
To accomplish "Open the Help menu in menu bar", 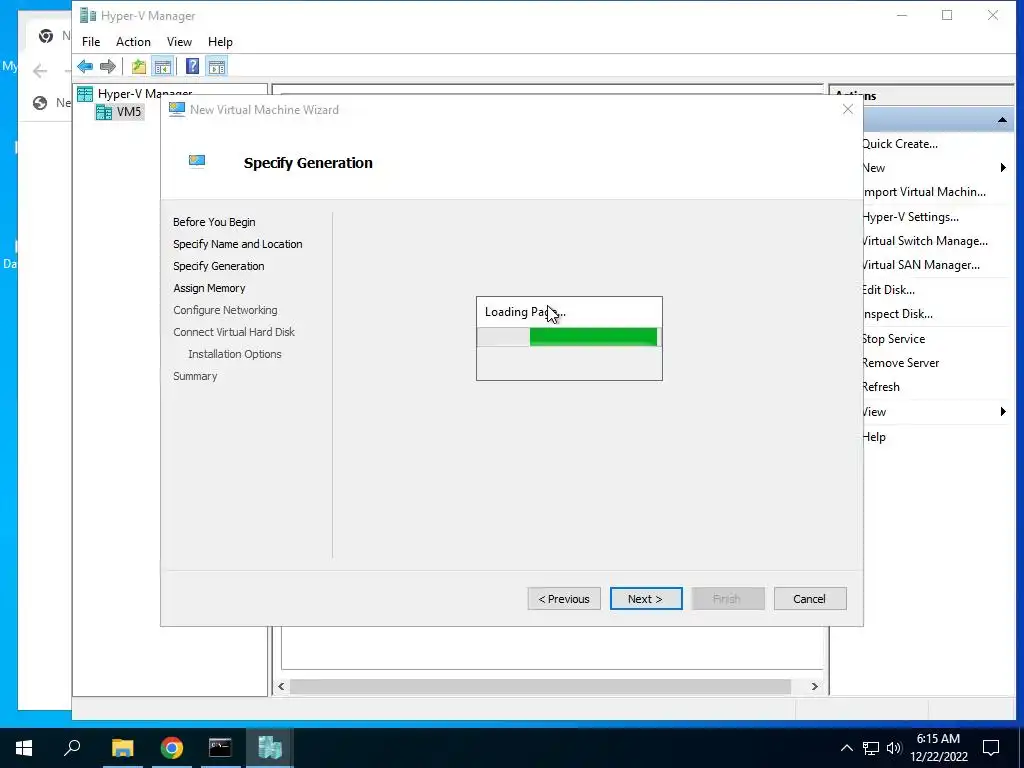I will [220, 42].
